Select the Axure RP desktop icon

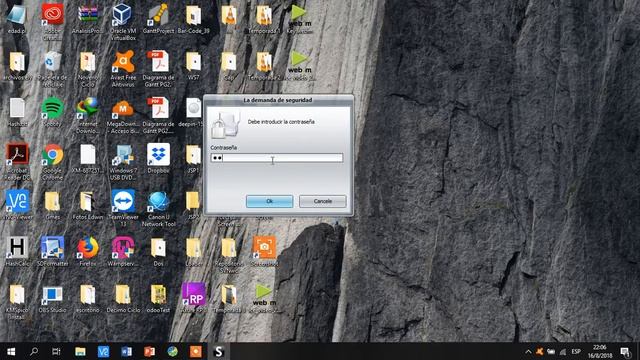(193, 298)
